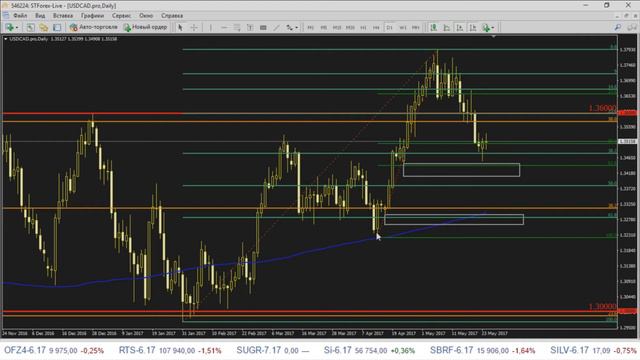The image size is (640, 360).
Task: Expand the new chart dropdown arrow
Action: click(16, 28)
